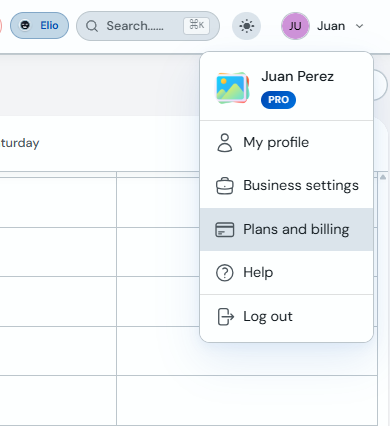Image resolution: width=390 pixels, height=426 pixels.
Task: Toggle light theme sun button
Action: tap(246, 26)
